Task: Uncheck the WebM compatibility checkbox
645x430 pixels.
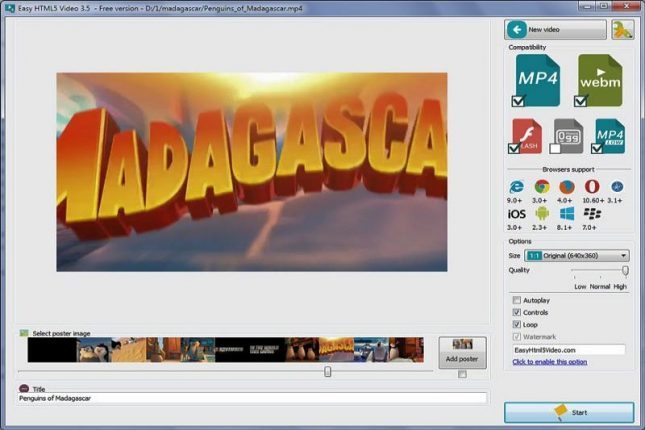Action: (580, 101)
